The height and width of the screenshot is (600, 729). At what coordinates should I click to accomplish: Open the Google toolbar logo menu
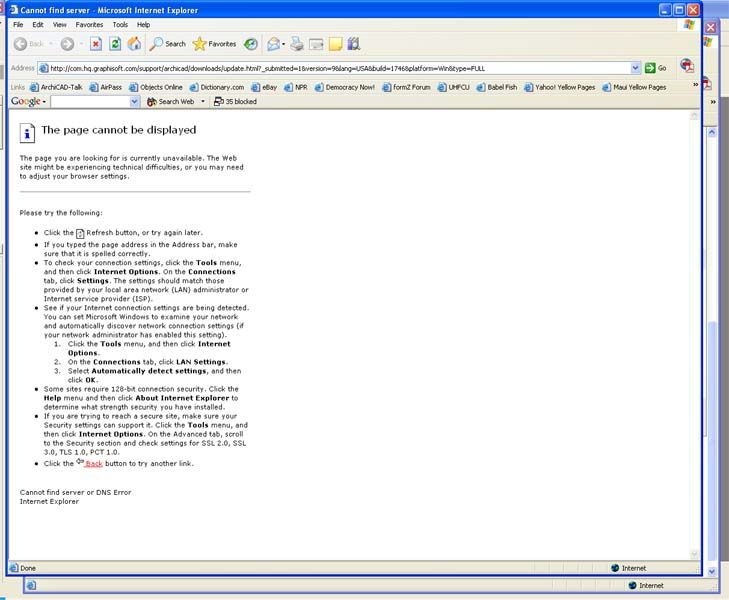pos(28,101)
